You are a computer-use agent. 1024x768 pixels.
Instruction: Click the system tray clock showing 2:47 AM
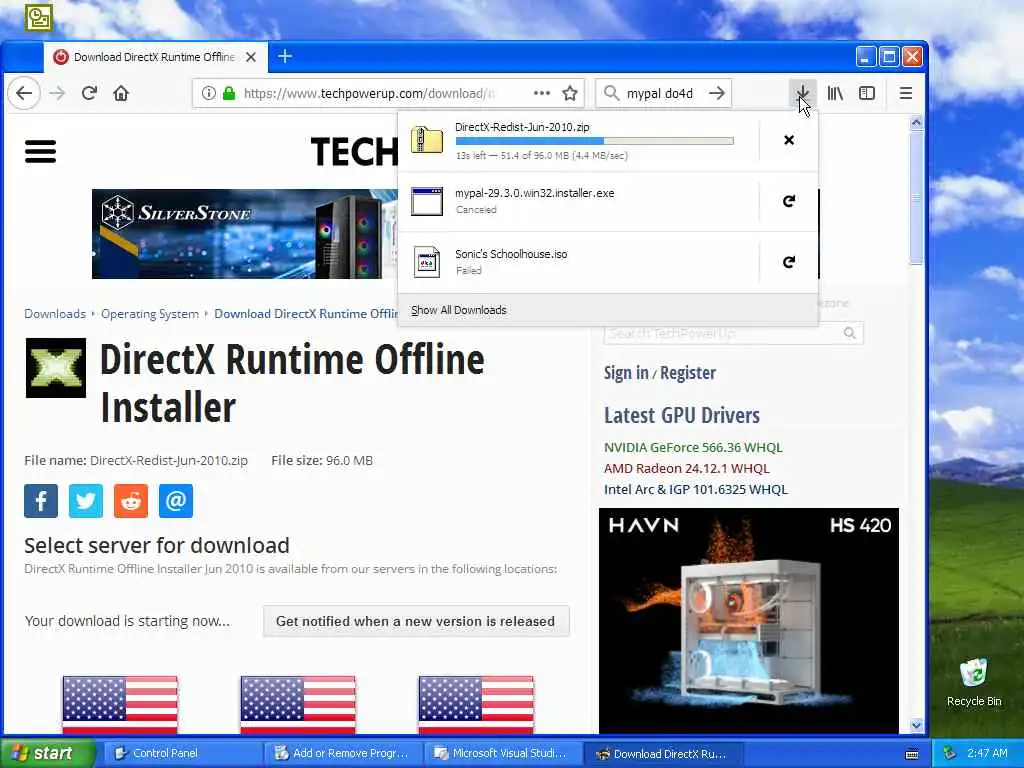(987, 753)
